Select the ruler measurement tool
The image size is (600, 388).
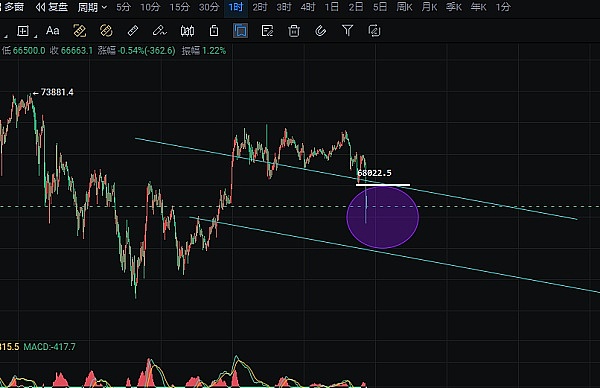(x=133, y=31)
